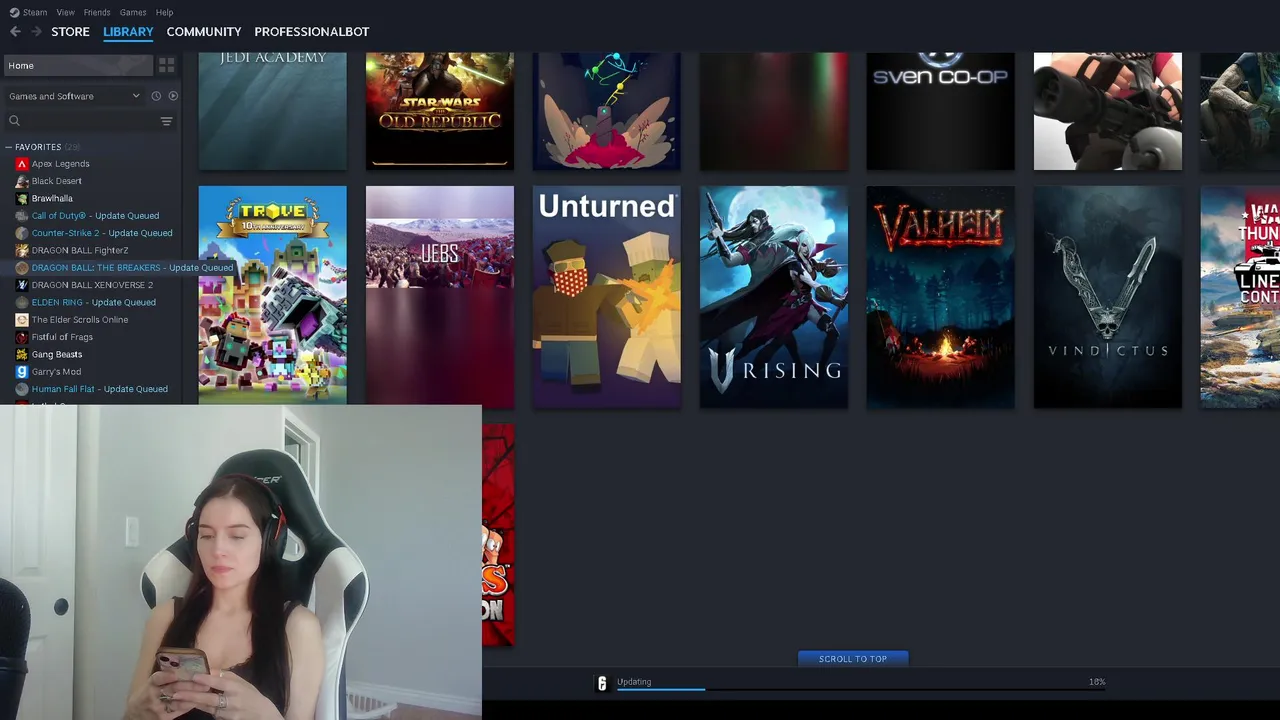Sort by recent activity clock icon
Screen dimensions: 1280x720
(156, 96)
